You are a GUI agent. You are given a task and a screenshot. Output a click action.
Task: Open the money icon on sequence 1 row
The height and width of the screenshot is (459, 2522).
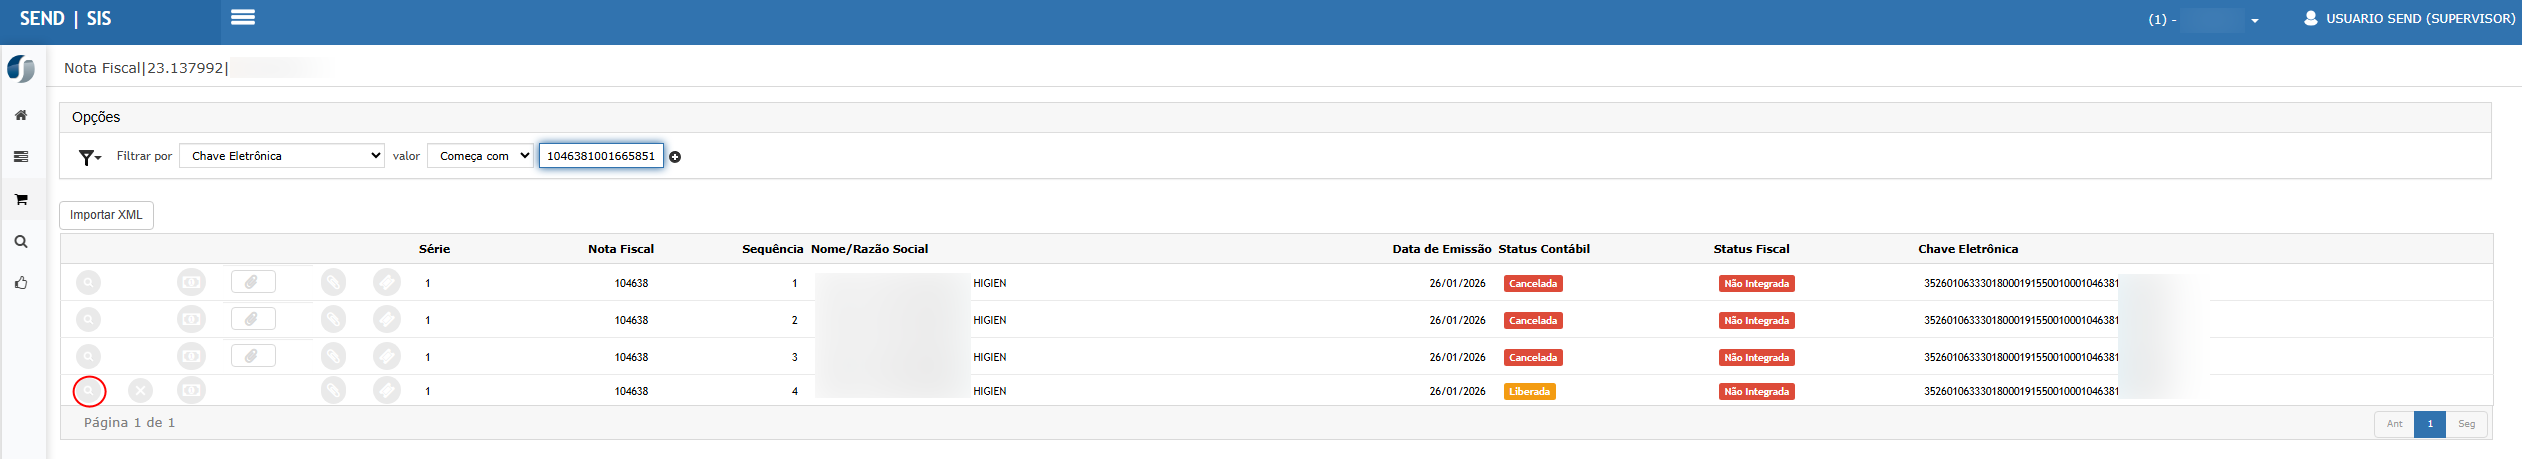pyautogui.click(x=191, y=283)
